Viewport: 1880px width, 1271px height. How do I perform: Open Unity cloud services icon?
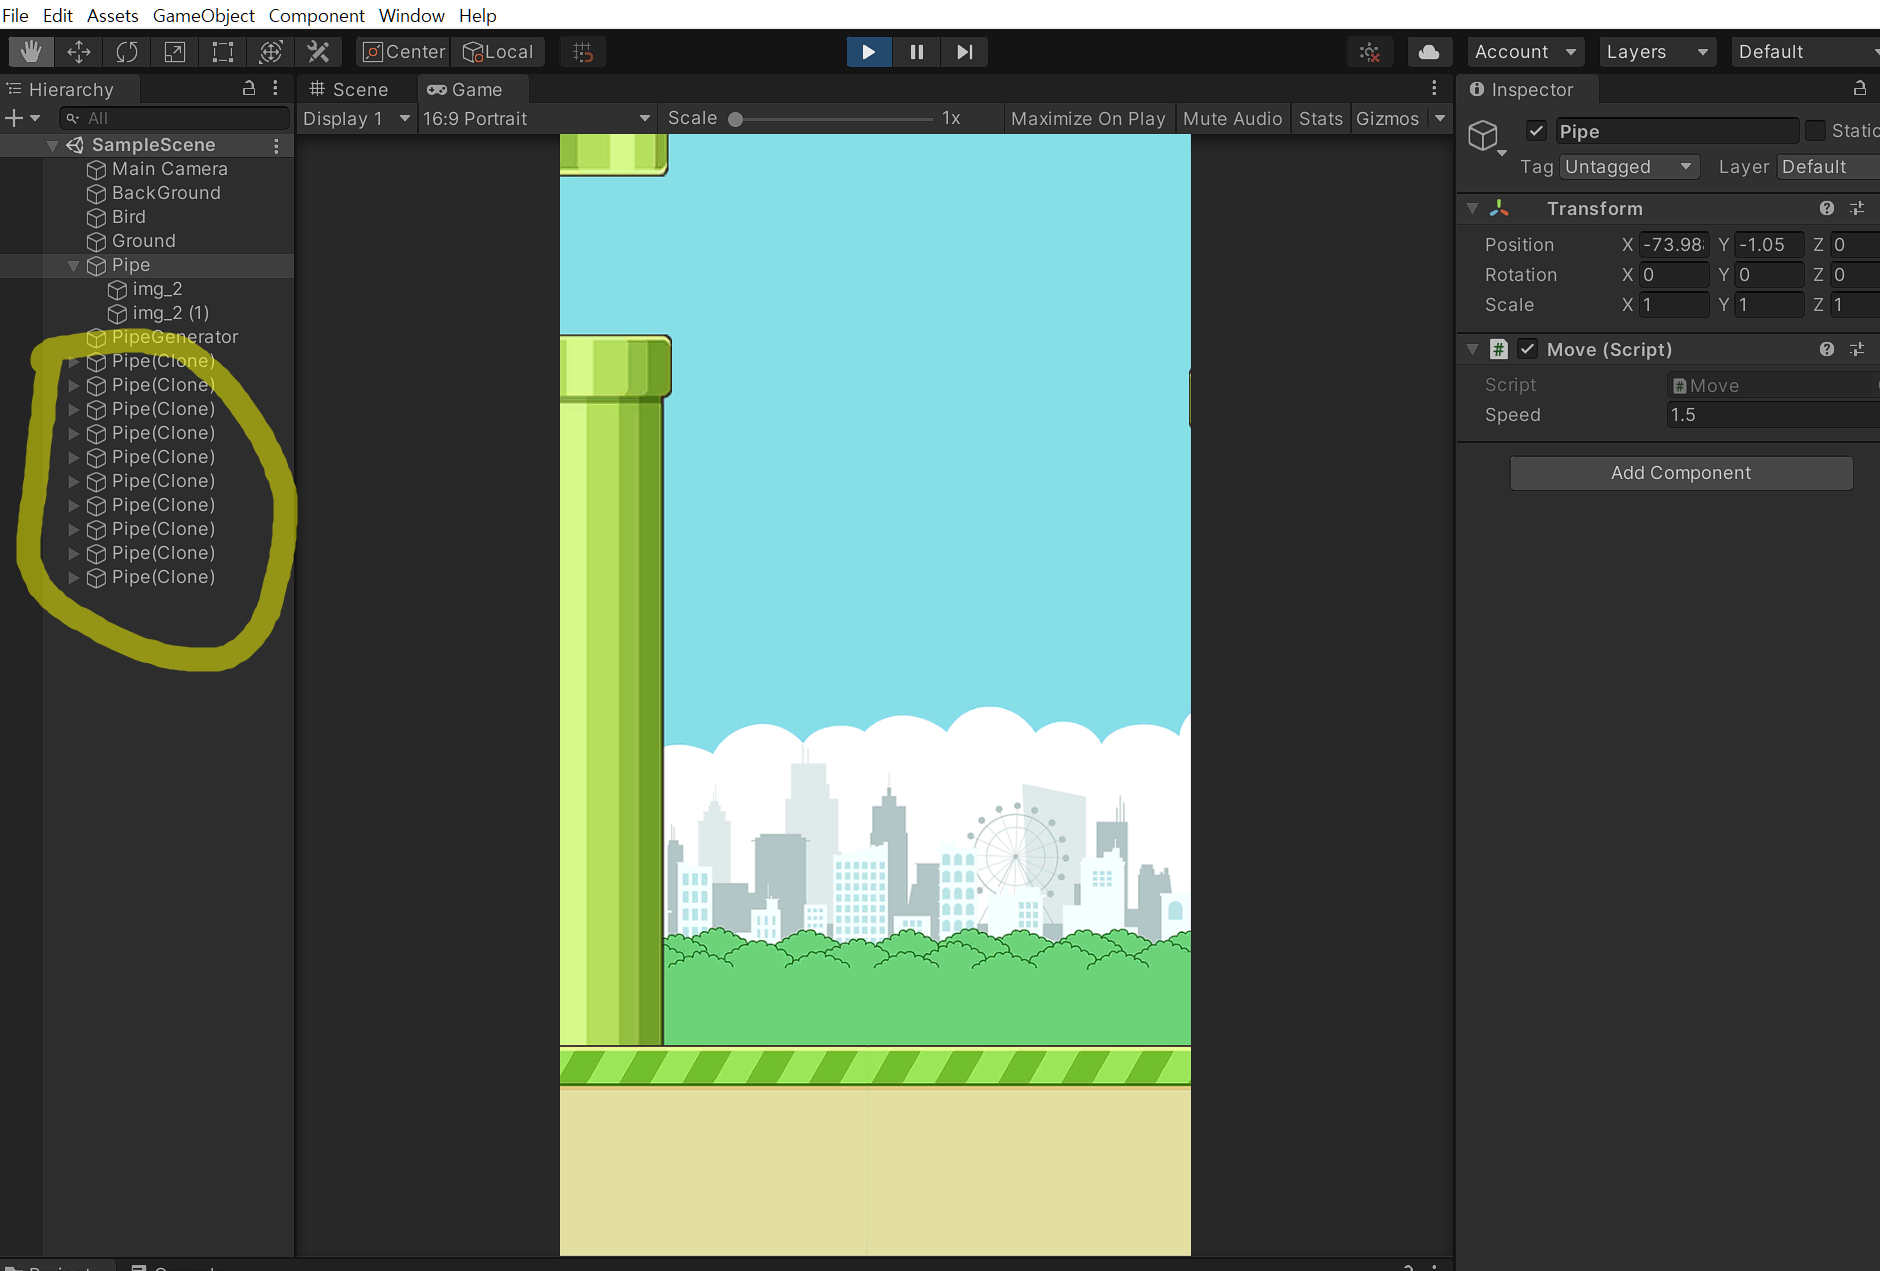(1429, 52)
